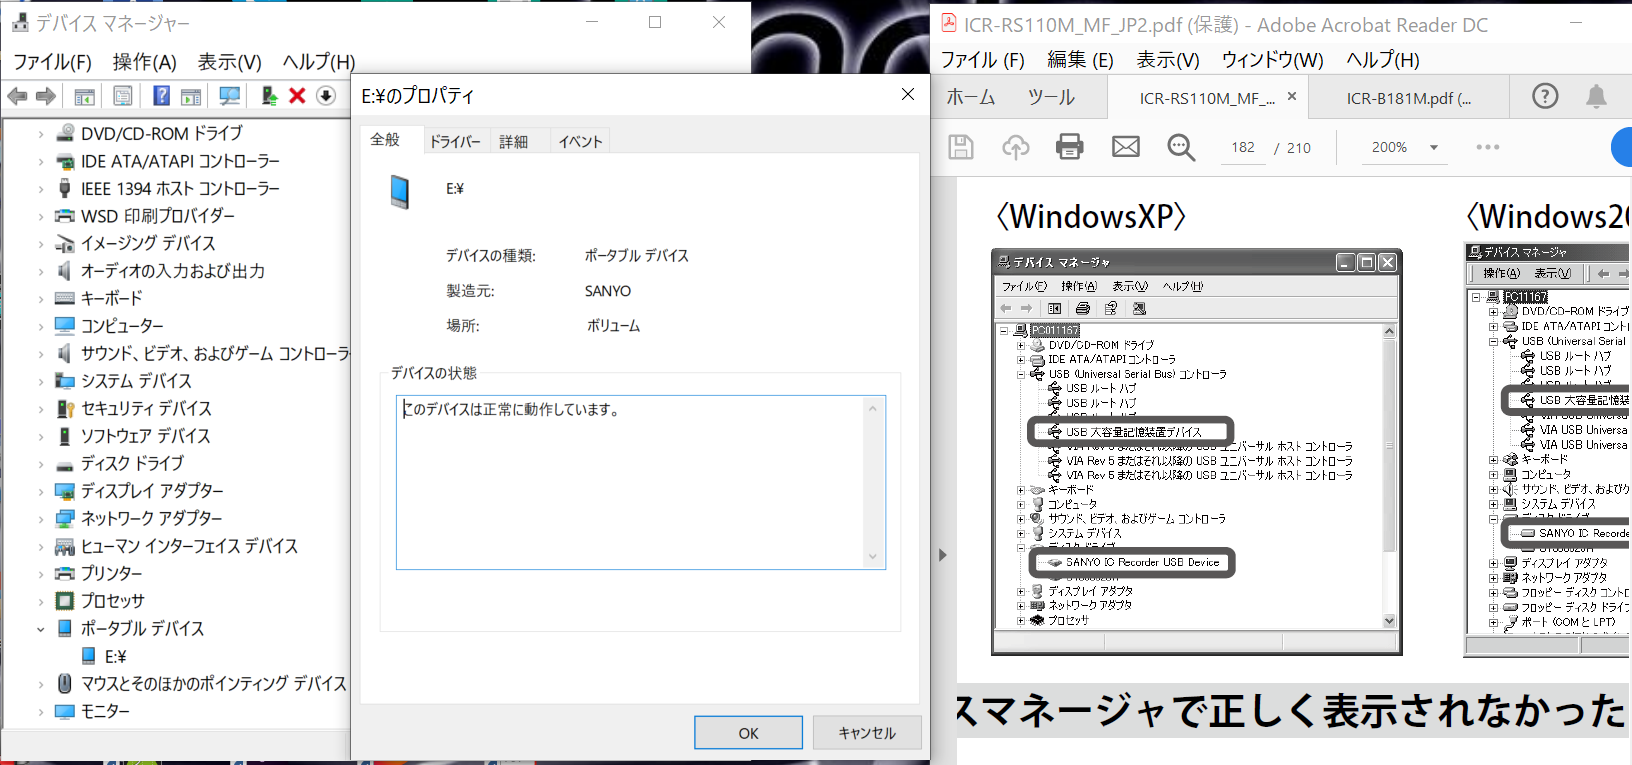Click the Save disk icon in Acrobat
This screenshot has height=765, width=1632.
[961, 147]
